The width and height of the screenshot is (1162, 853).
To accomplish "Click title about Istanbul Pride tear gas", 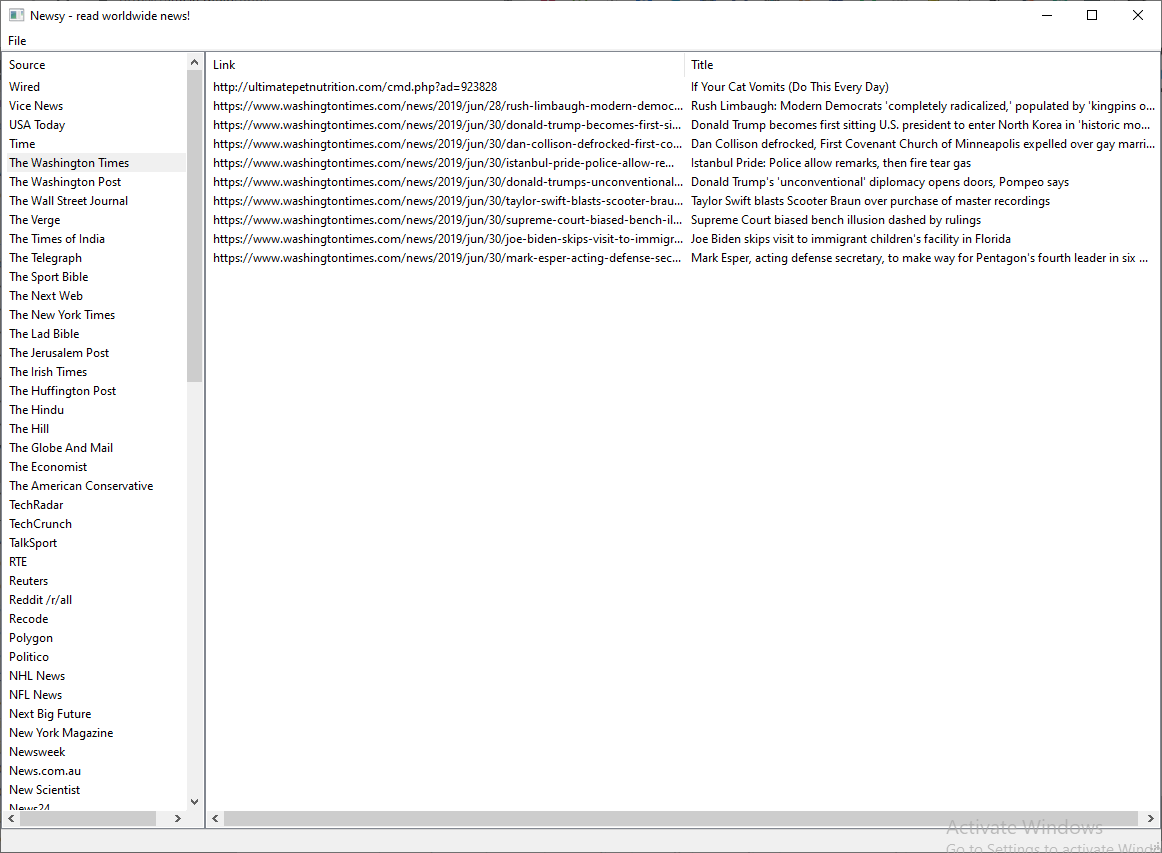I will 831,163.
